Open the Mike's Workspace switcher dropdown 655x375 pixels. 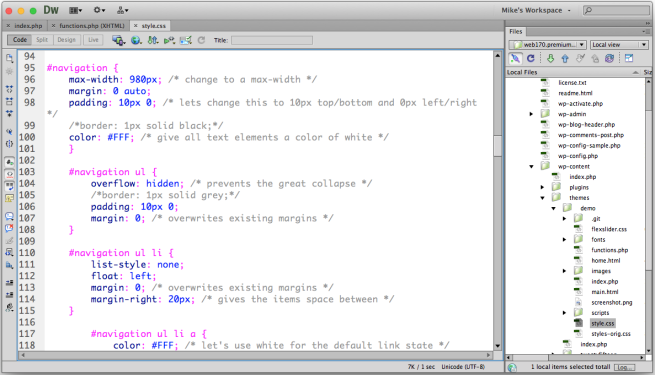[536, 10]
